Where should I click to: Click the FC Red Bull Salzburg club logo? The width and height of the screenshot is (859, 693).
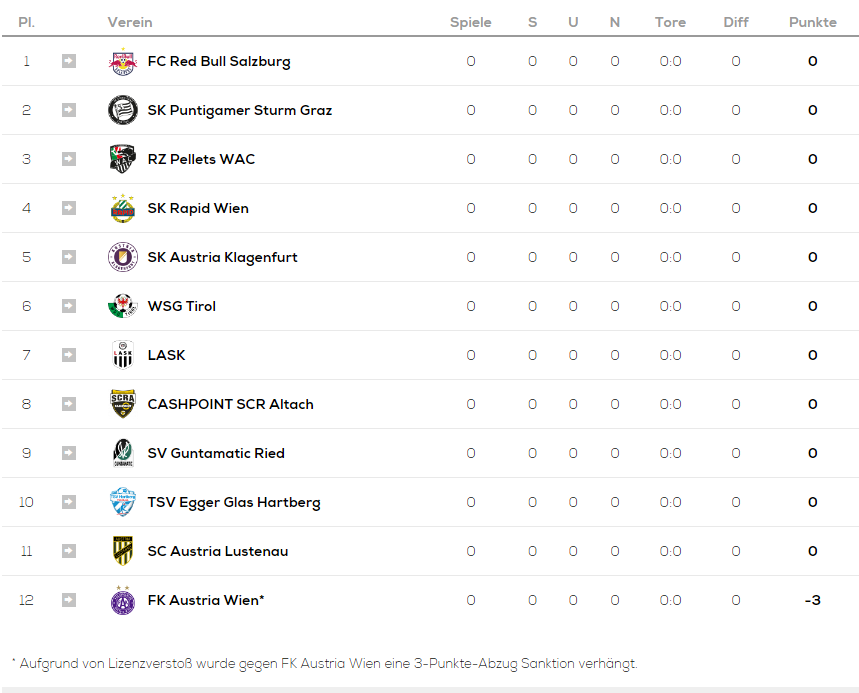pos(123,61)
